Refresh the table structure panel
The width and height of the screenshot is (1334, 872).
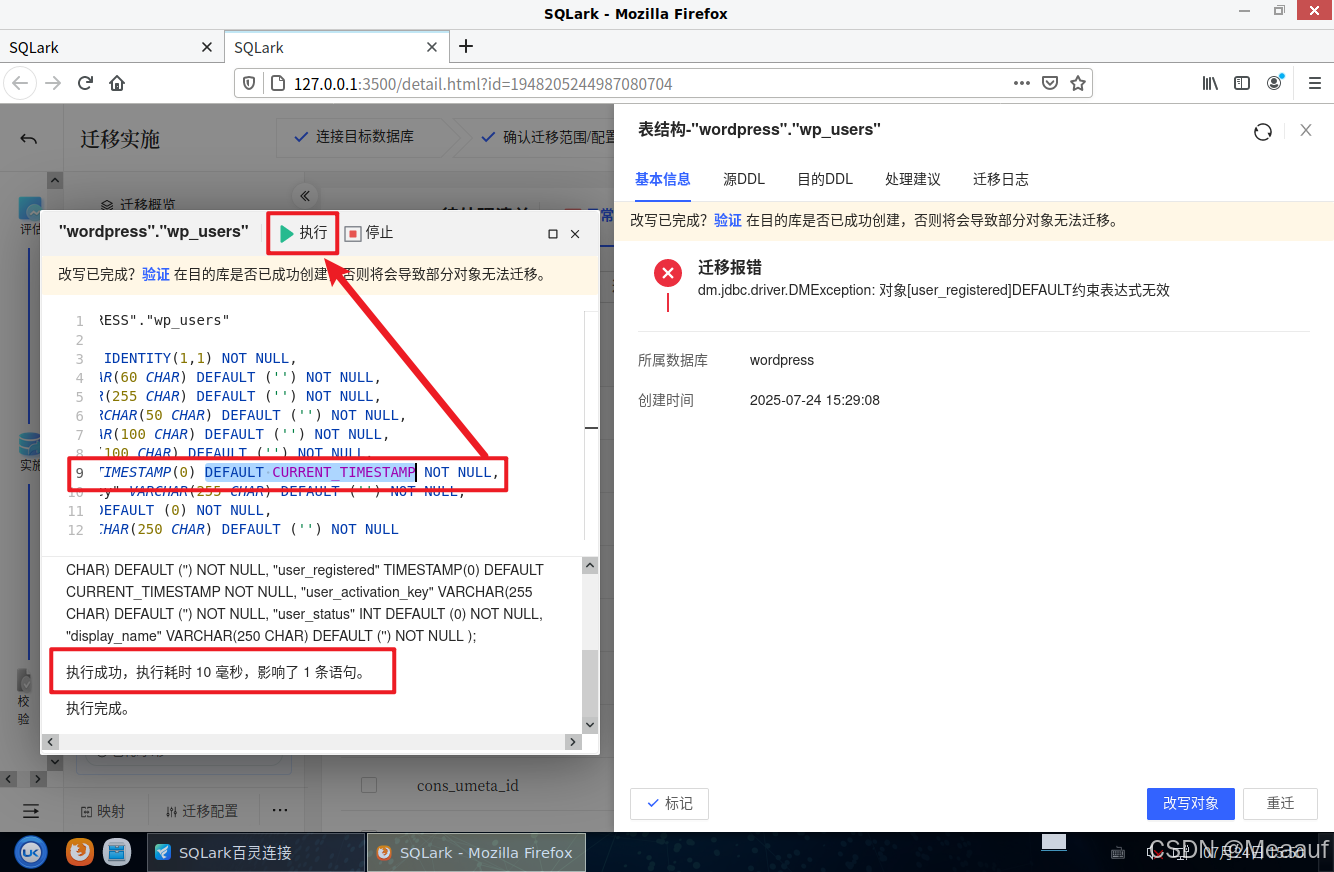coord(1263,131)
